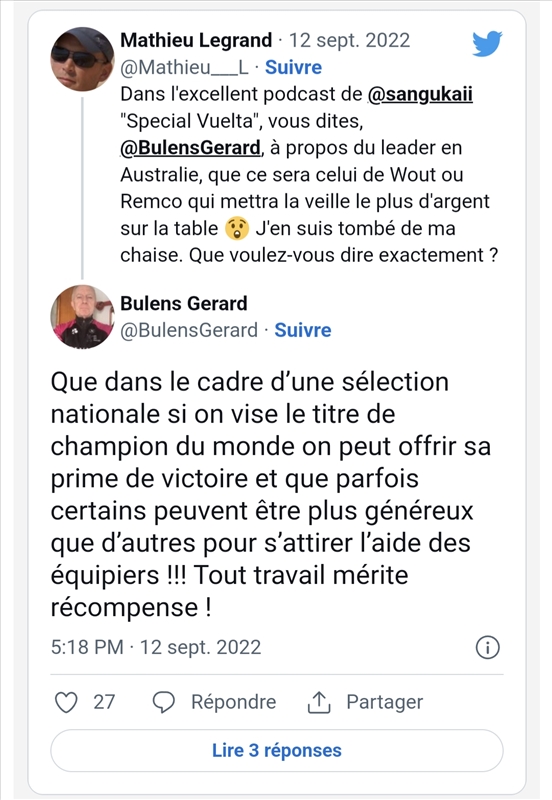The width and height of the screenshot is (552, 800).
Task: Click the share upload arrow icon
Action: (319, 702)
